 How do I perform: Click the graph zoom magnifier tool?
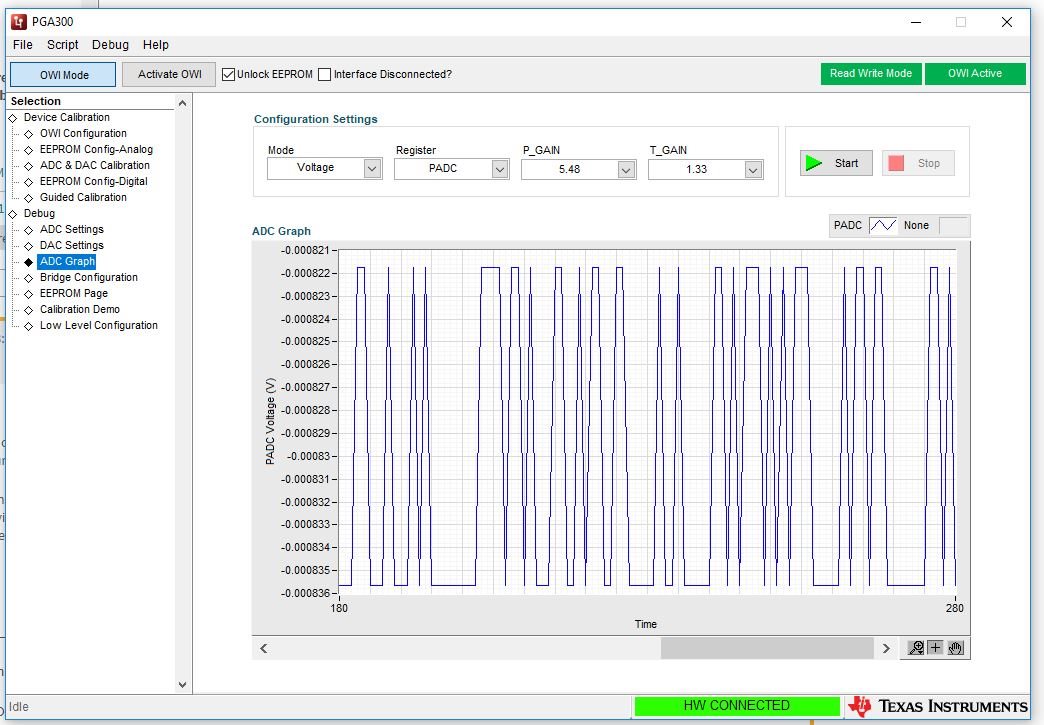click(x=916, y=648)
